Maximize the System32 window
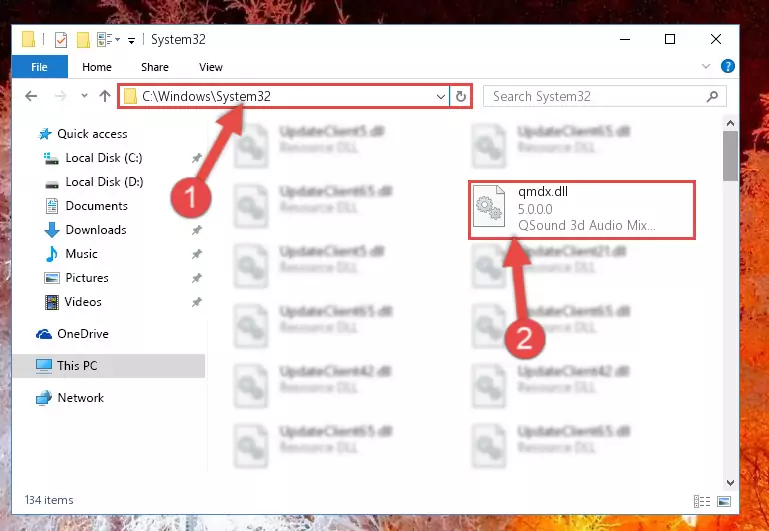Image resolution: width=769 pixels, height=531 pixels. tap(670, 39)
